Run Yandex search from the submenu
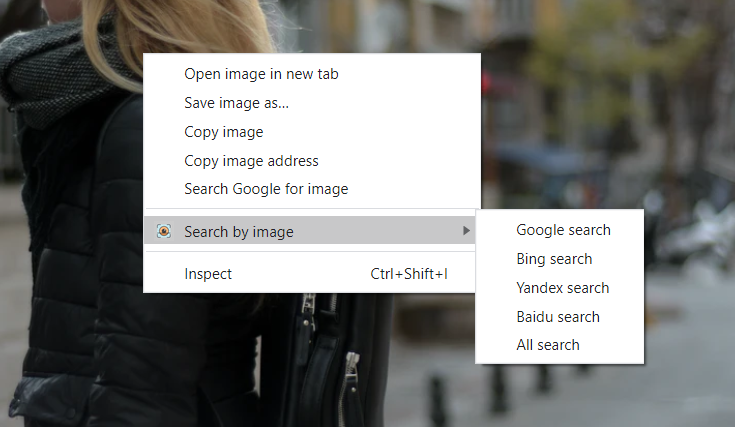 point(562,288)
